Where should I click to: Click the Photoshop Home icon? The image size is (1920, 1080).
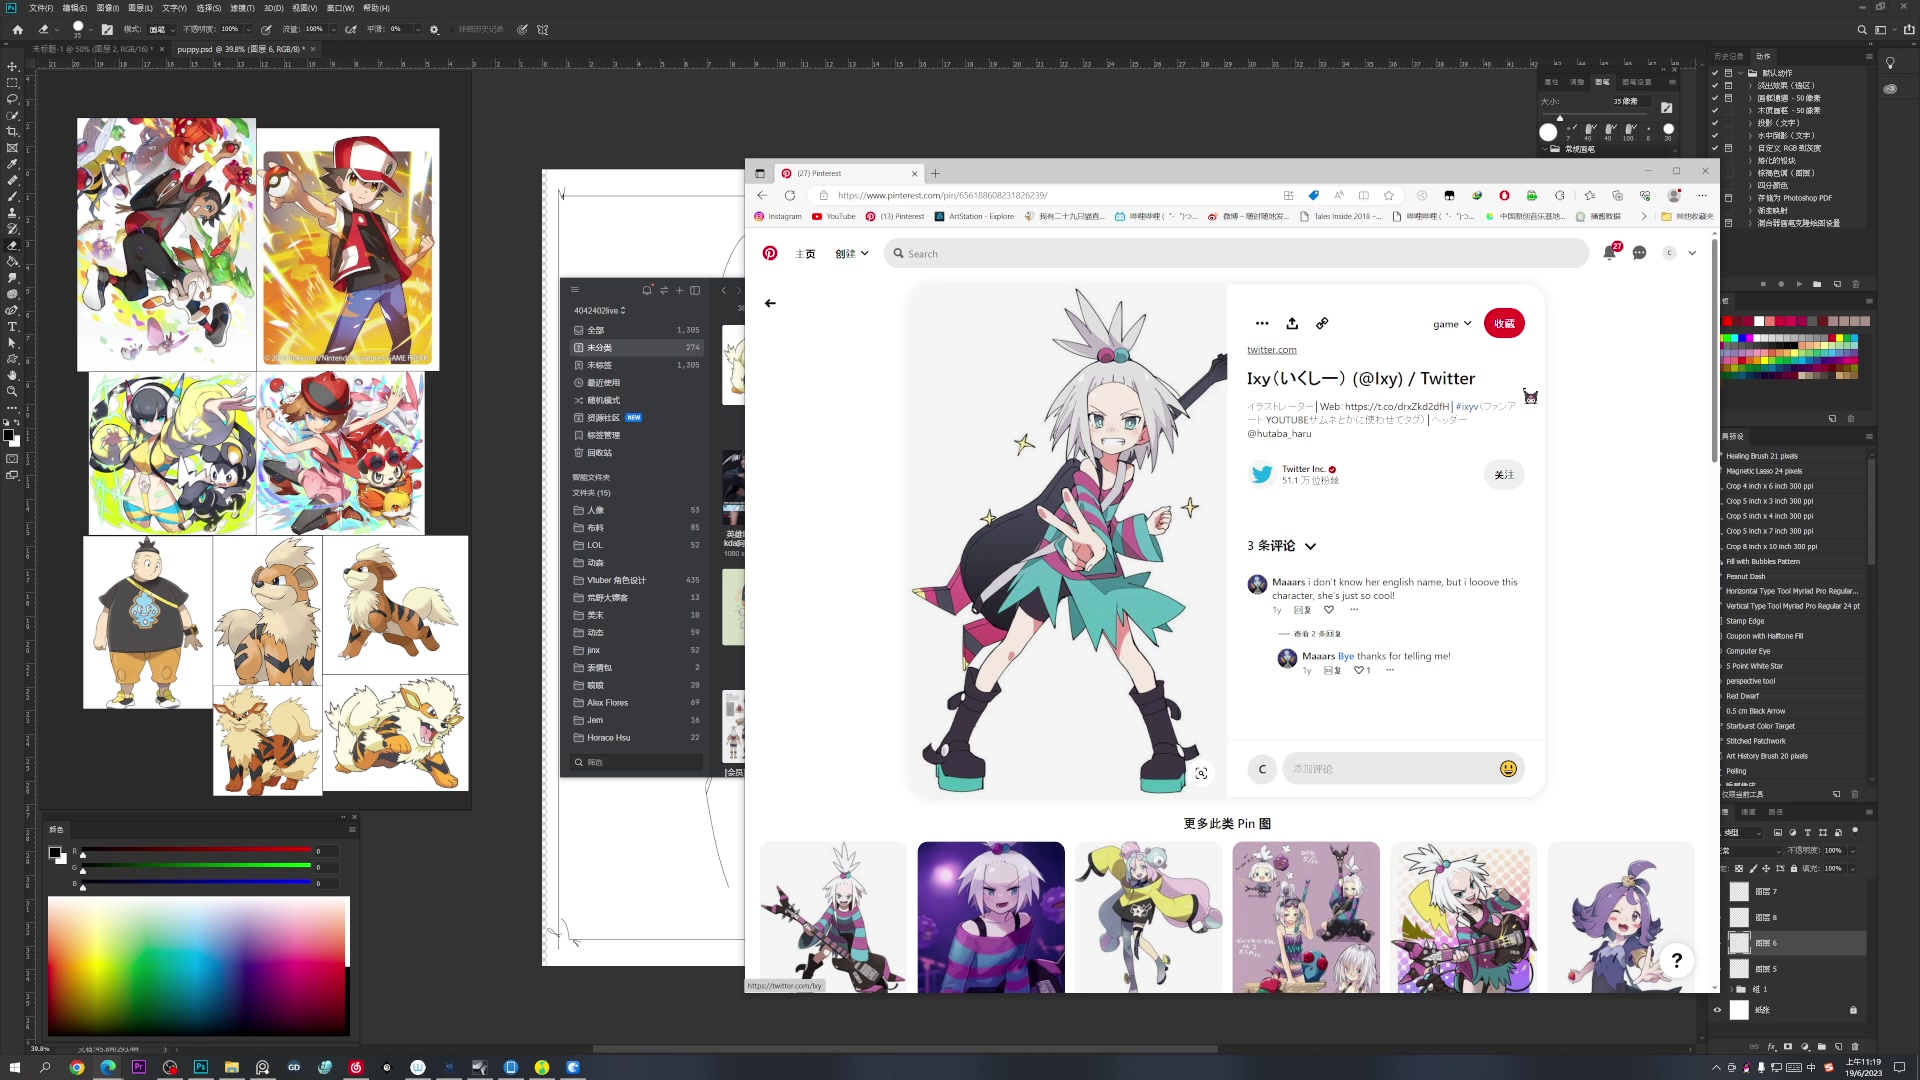point(17,30)
